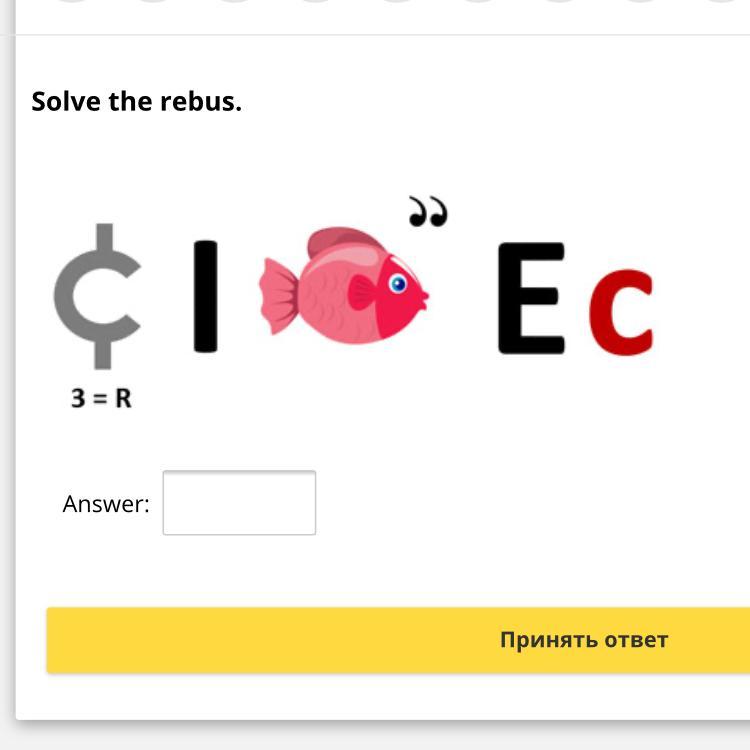Click the large black letter E
Image resolution: width=750 pixels, height=750 pixels.
coord(531,298)
